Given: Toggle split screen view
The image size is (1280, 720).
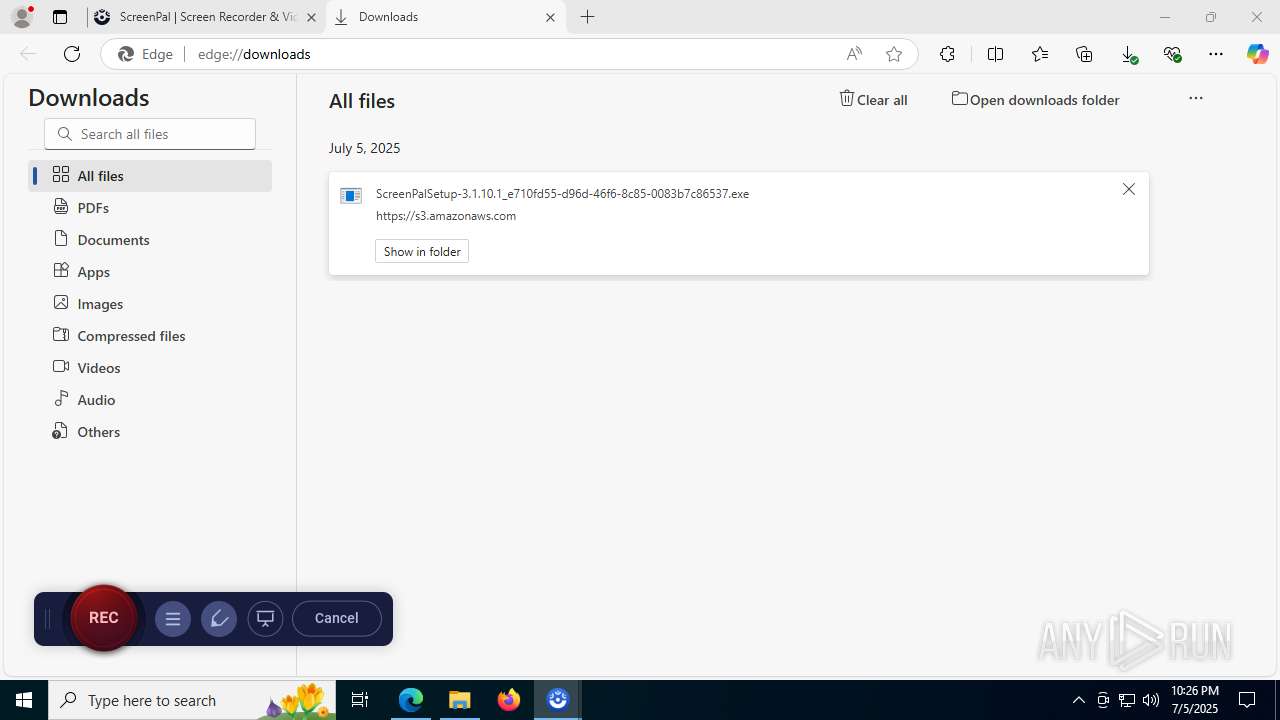Looking at the screenshot, I should pyautogui.click(x=995, y=54).
